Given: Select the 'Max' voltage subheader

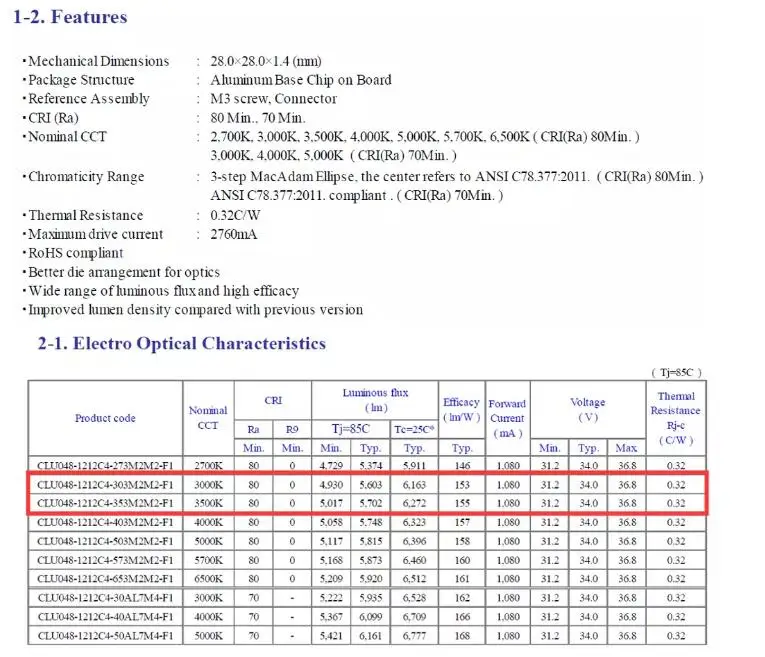Looking at the screenshot, I should tap(626, 448).
